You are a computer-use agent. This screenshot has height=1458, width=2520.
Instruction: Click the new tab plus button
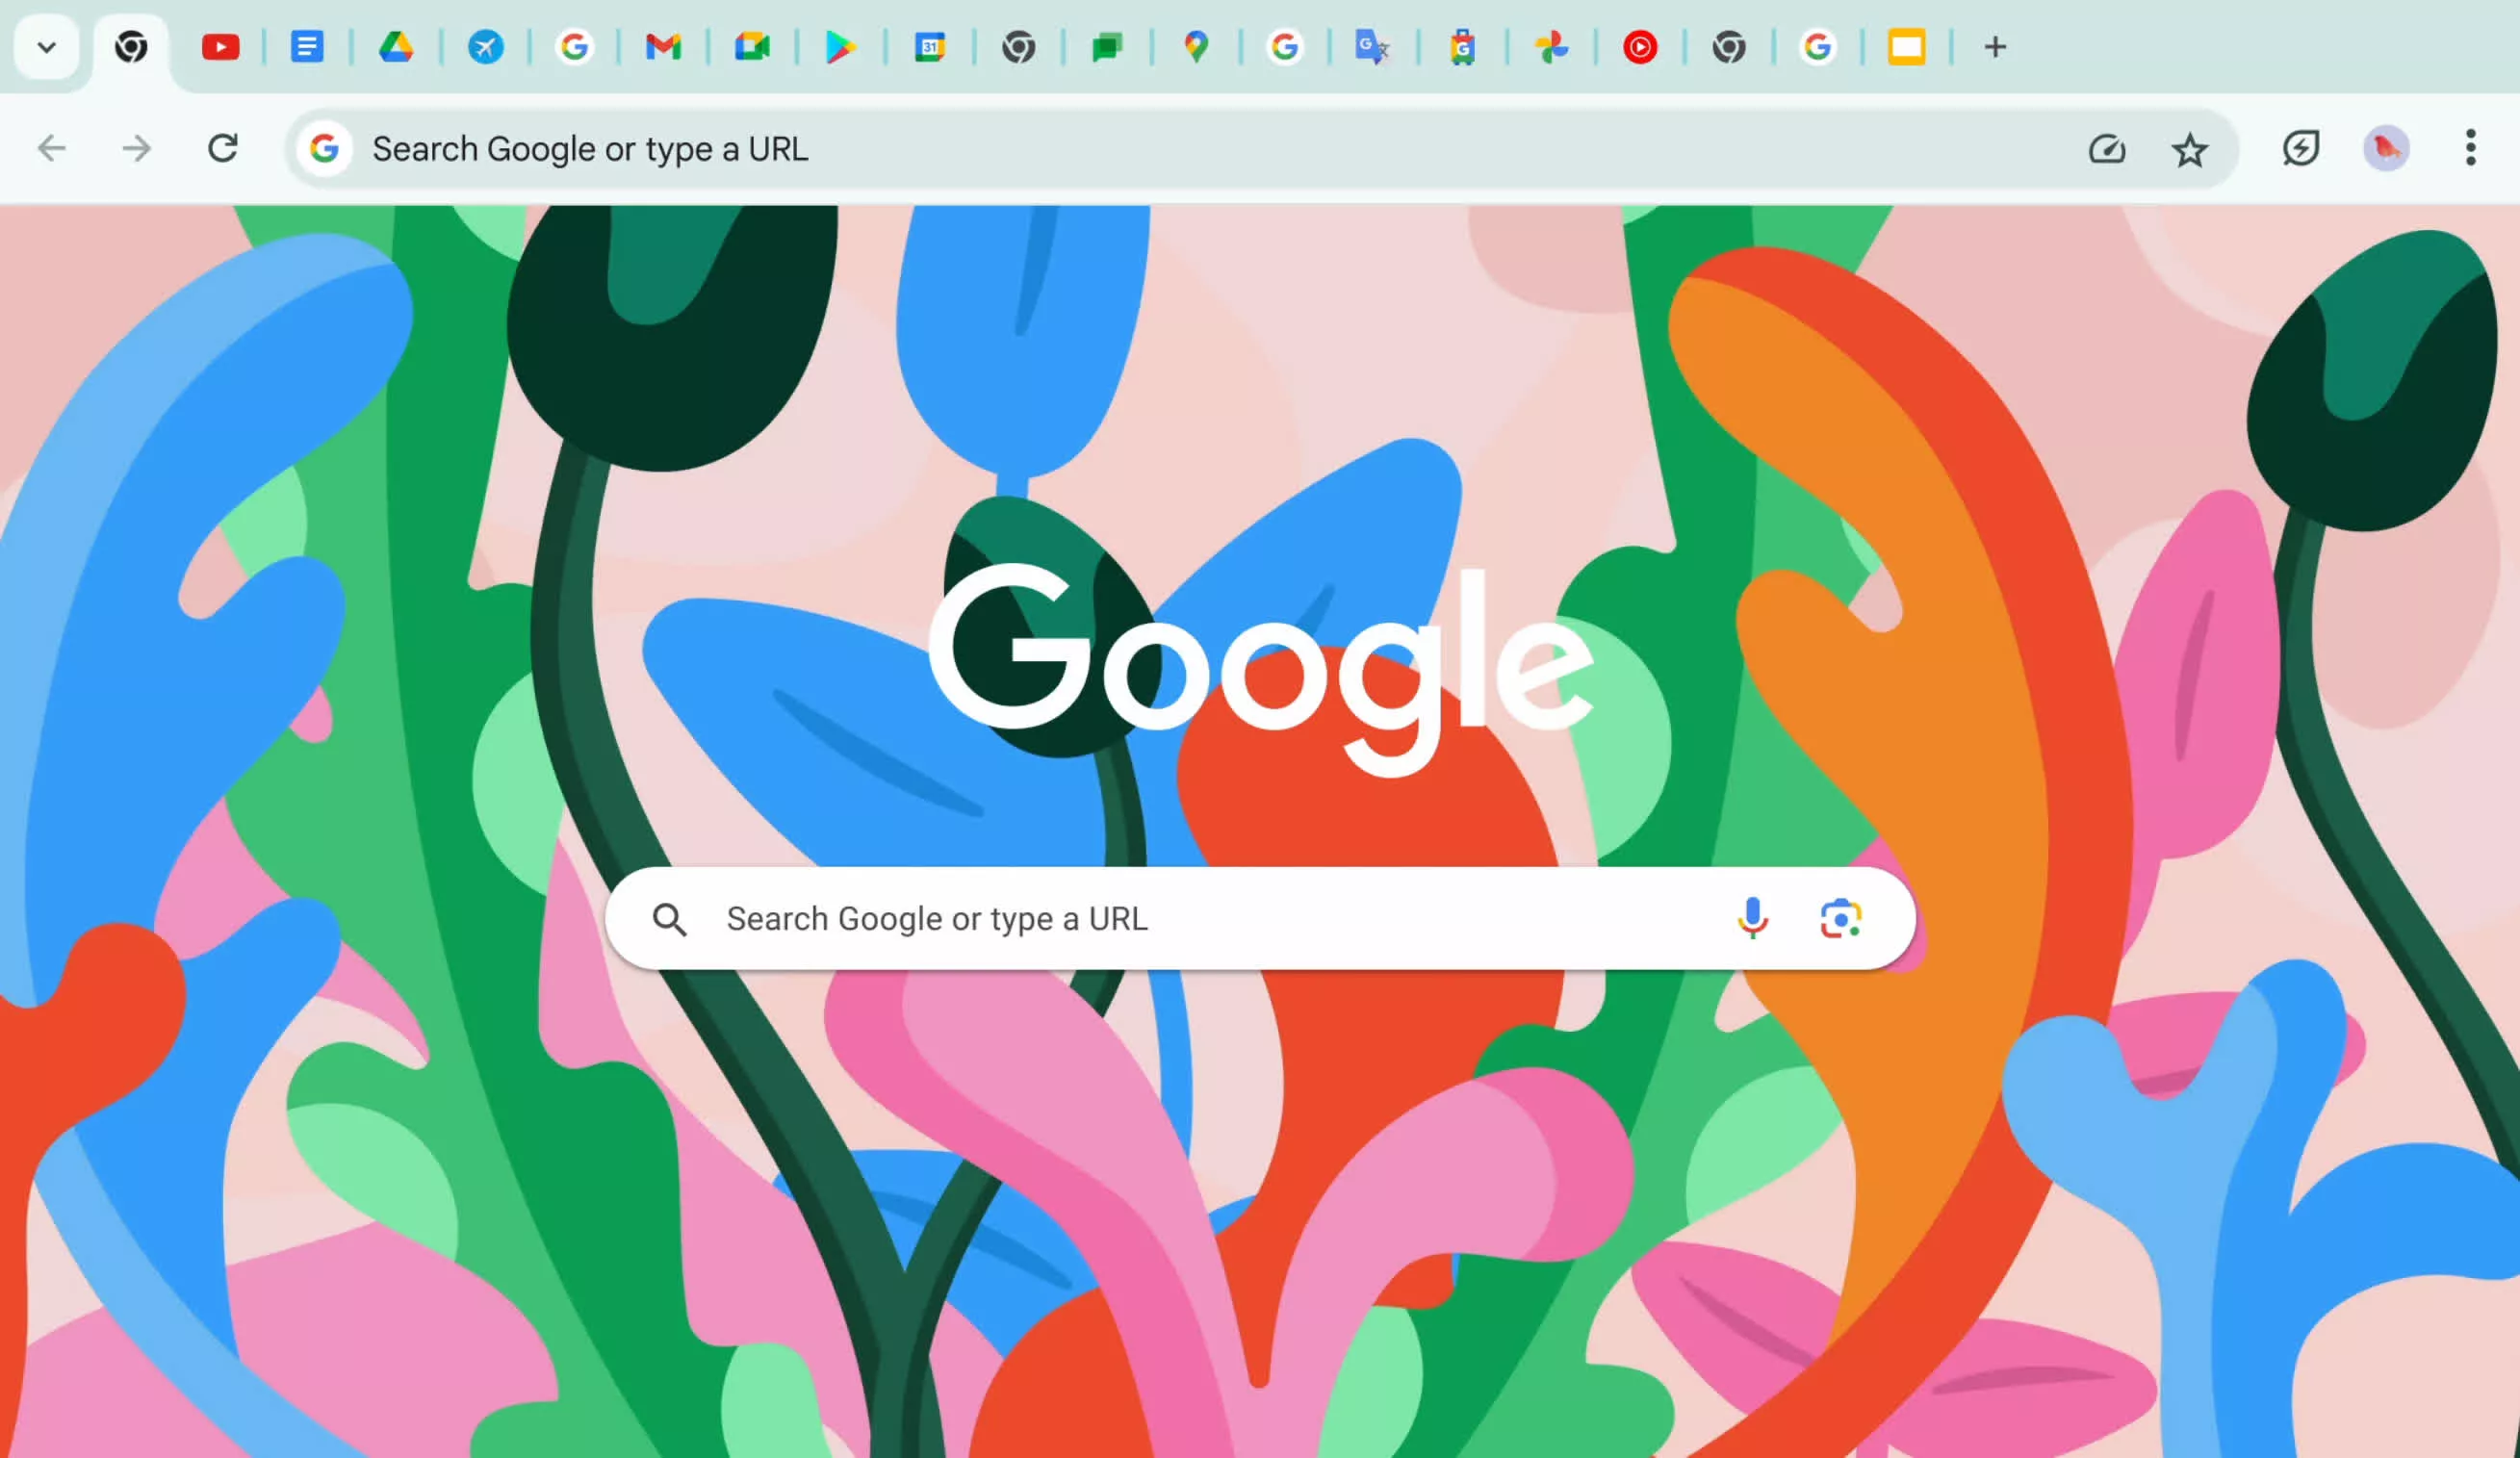click(x=1995, y=47)
